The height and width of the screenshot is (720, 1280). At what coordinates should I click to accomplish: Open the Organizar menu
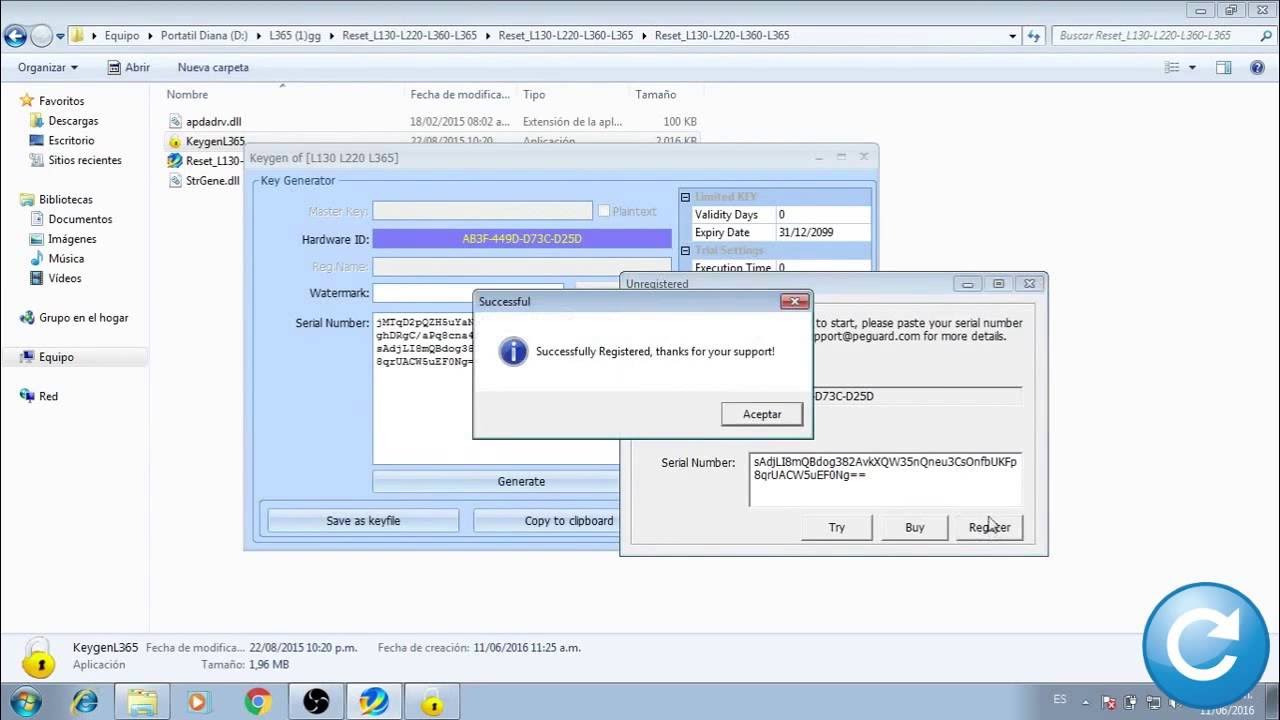pyautogui.click(x=48, y=67)
